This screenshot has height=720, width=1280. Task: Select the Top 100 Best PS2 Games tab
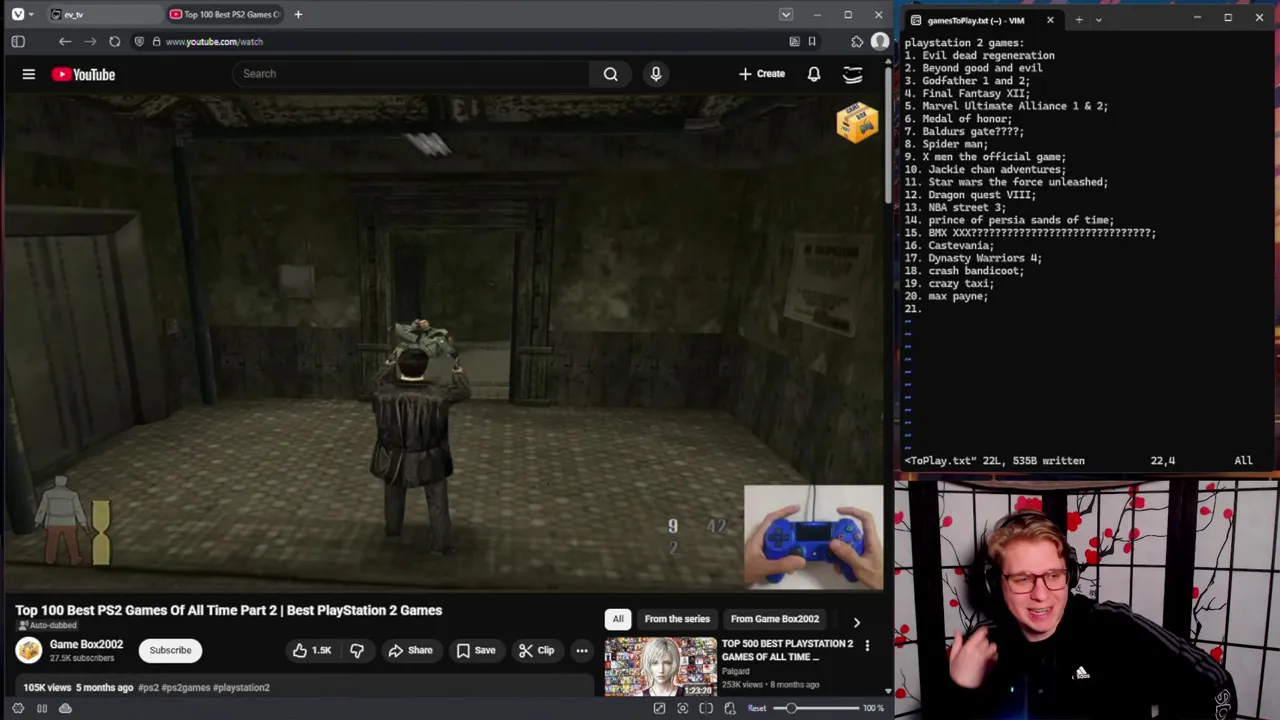(x=225, y=14)
